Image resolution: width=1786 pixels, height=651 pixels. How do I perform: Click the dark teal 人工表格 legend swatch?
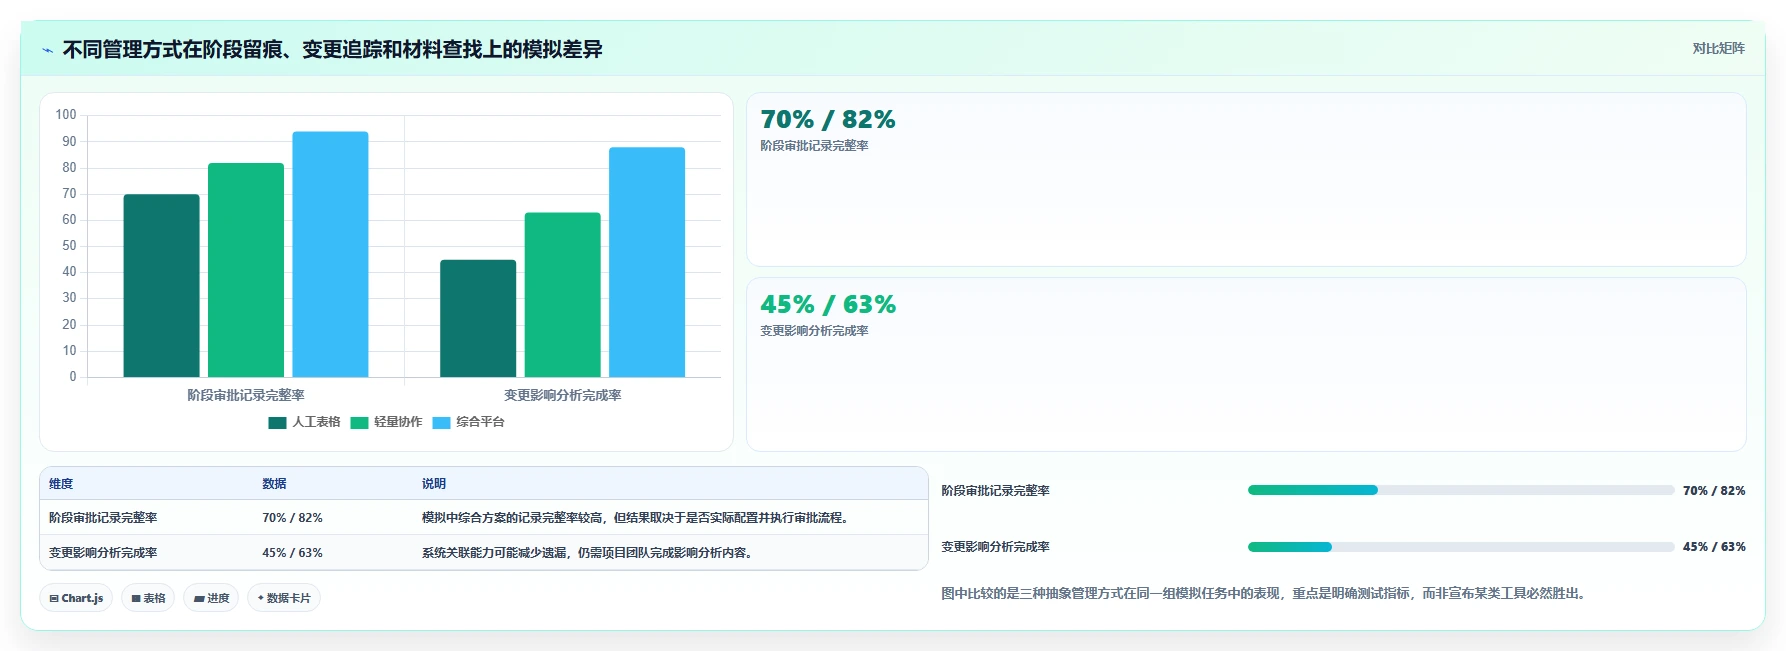click(x=277, y=423)
